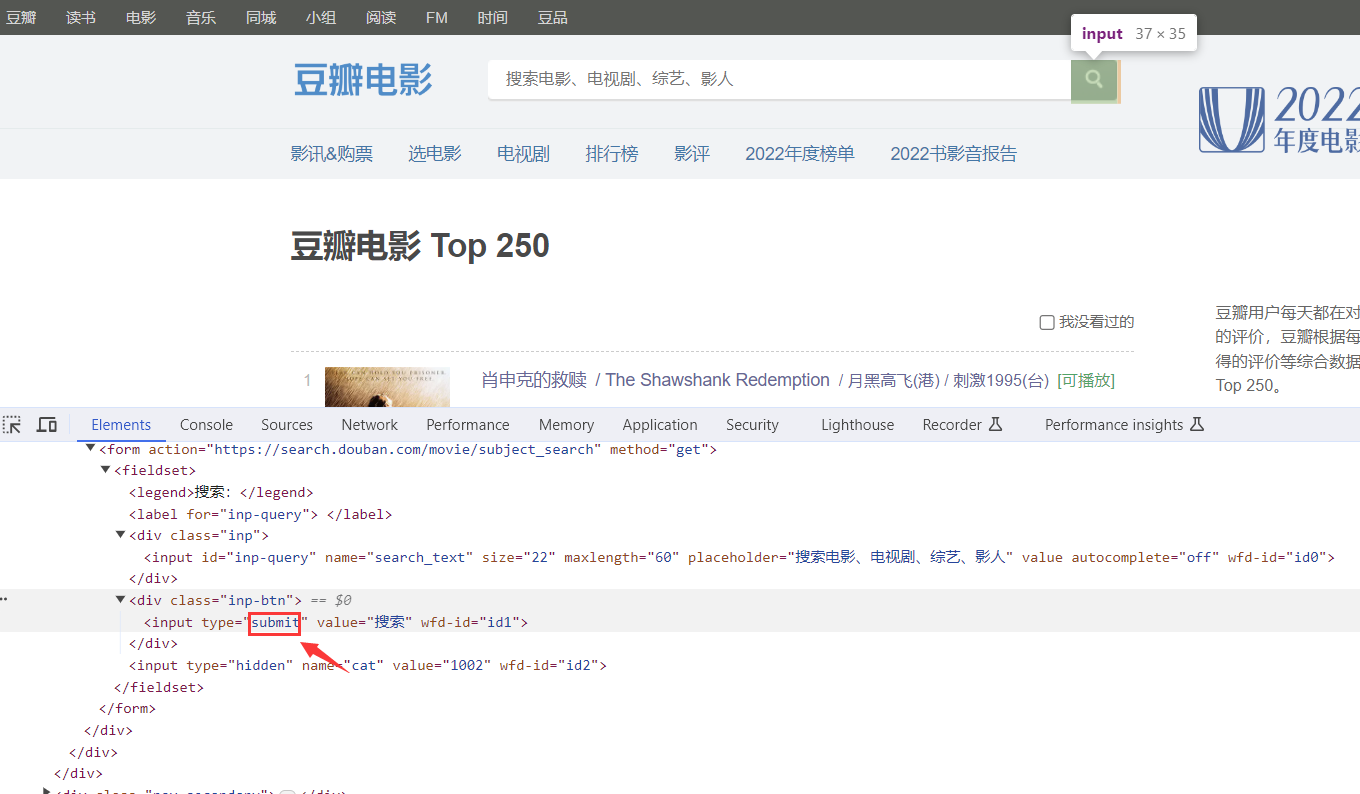Click the [可播放] label
Viewport: 1360px width, 794px height.
point(1086,380)
